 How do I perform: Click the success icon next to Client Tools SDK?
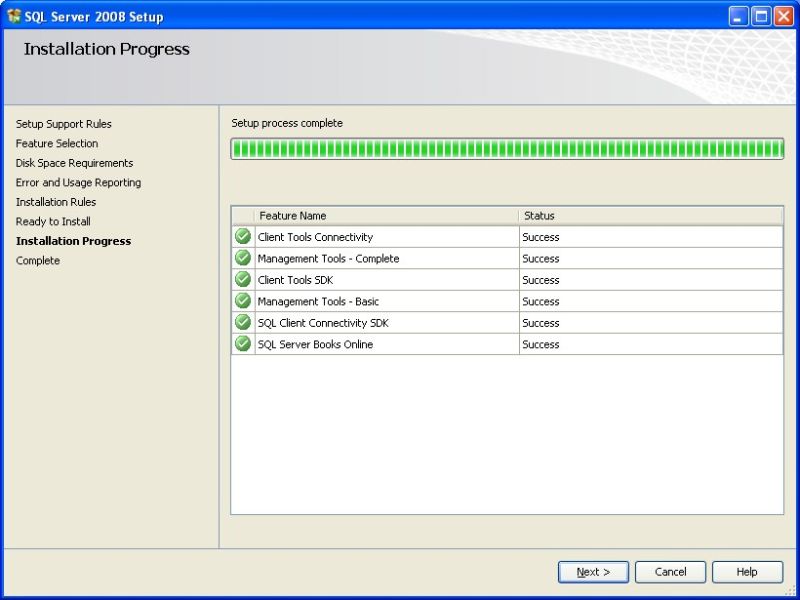241,280
